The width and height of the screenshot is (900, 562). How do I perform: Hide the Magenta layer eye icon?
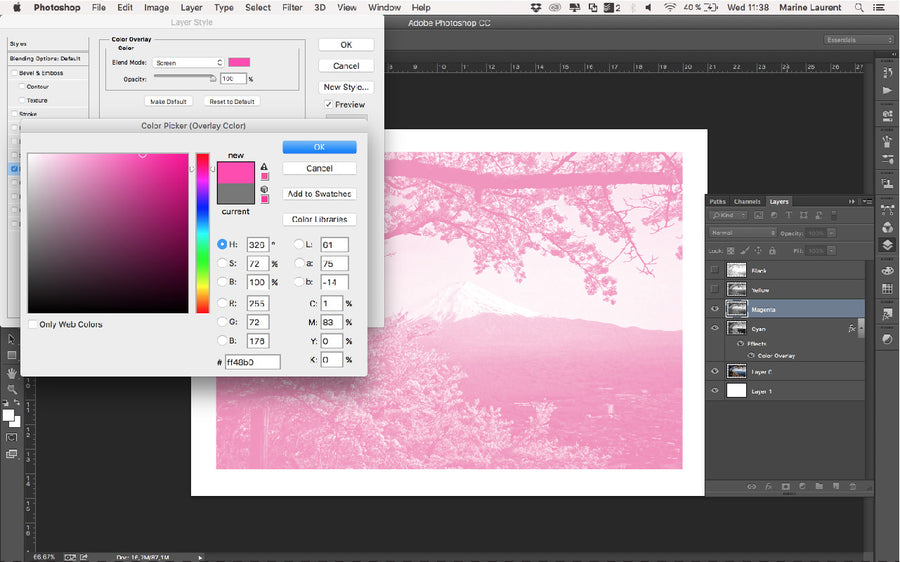tap(715, 309)
